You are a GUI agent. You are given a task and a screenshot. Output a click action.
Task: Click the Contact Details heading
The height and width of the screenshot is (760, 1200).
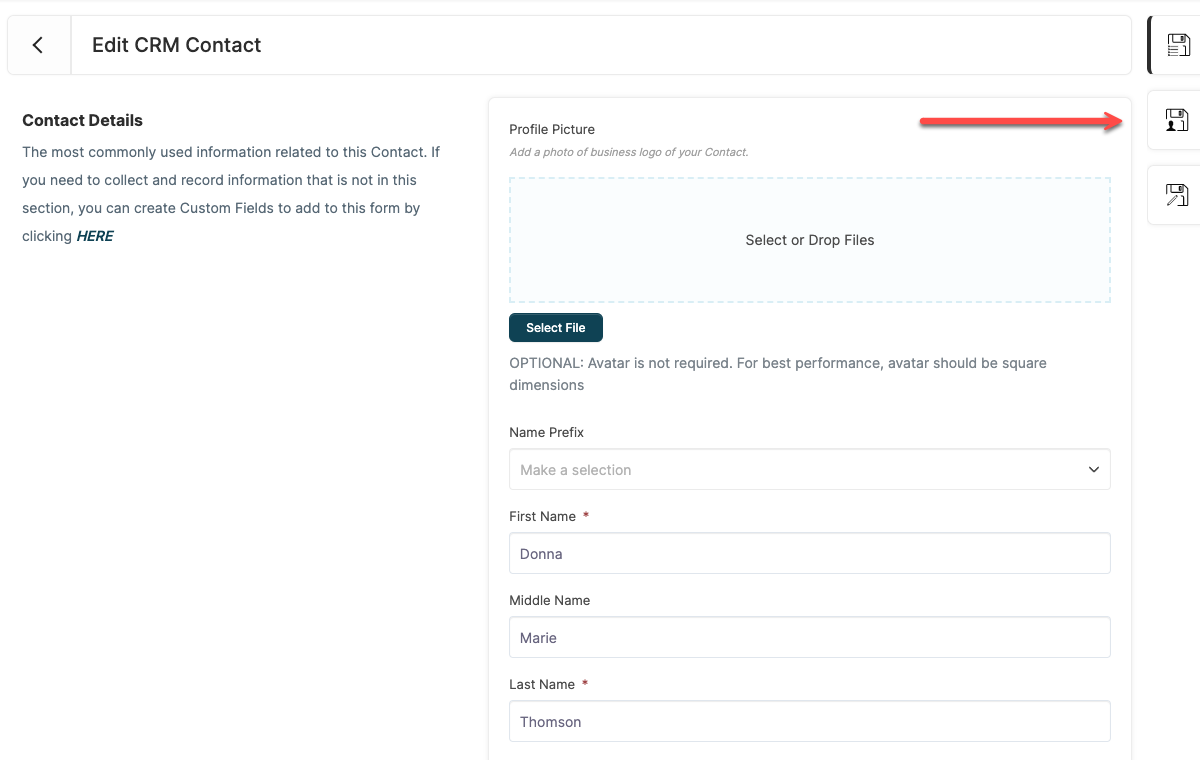83,120
